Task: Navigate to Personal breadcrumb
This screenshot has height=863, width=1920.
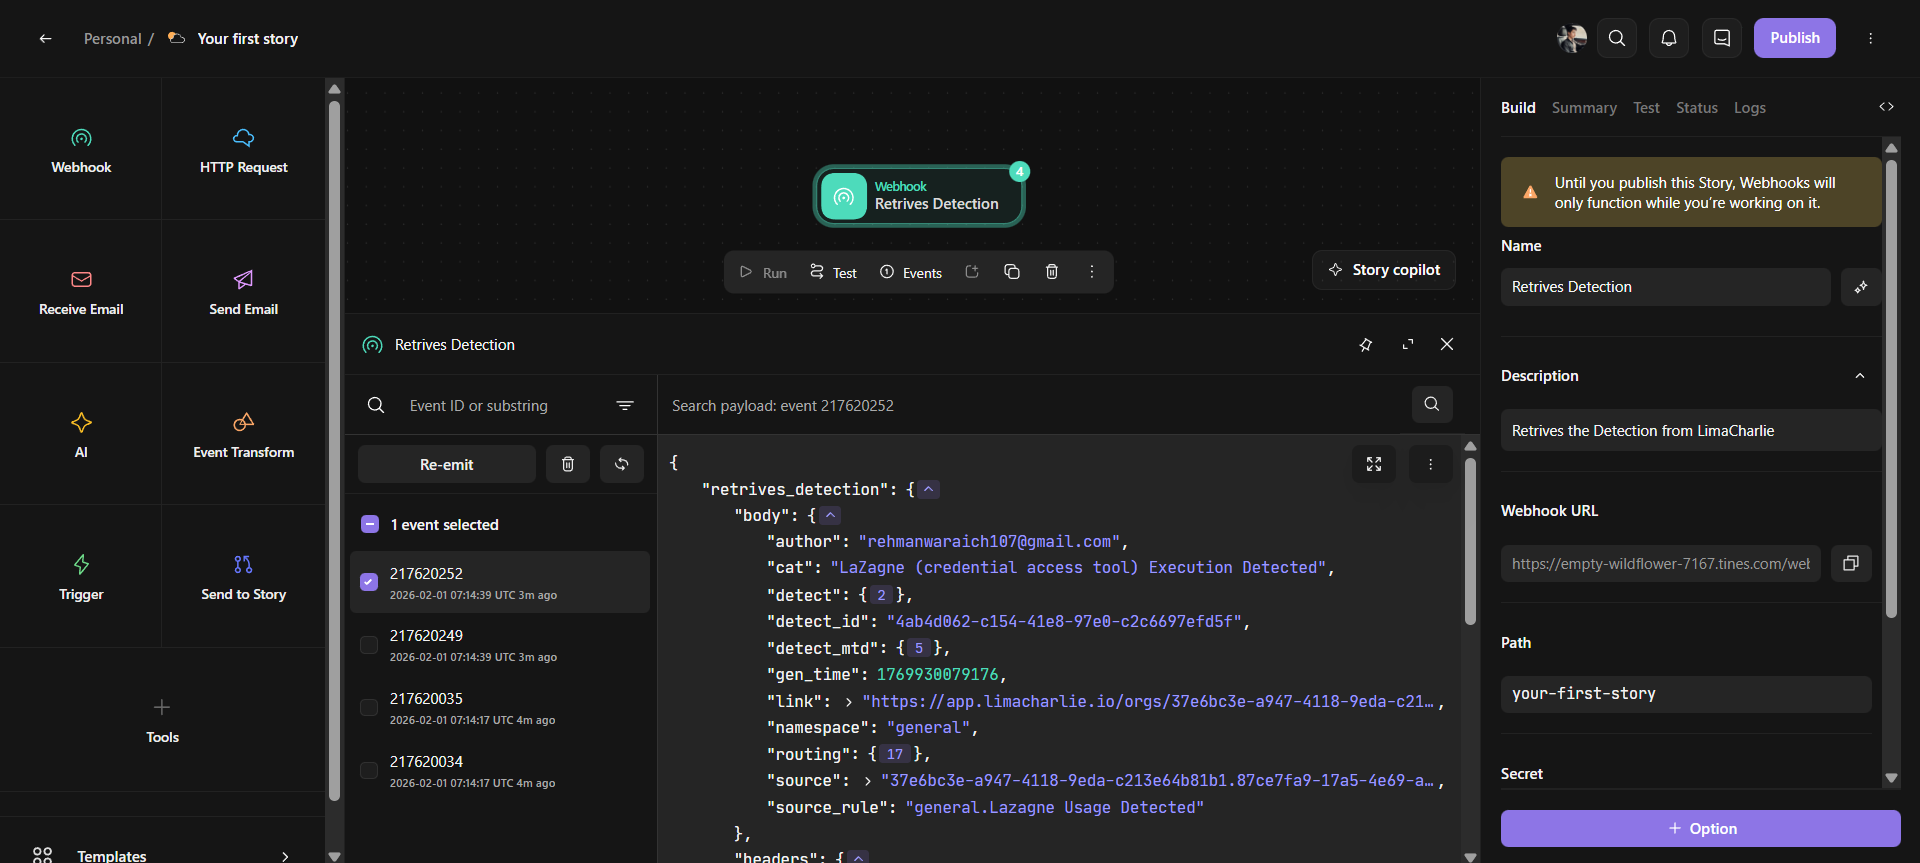Action: click(113, 39)
